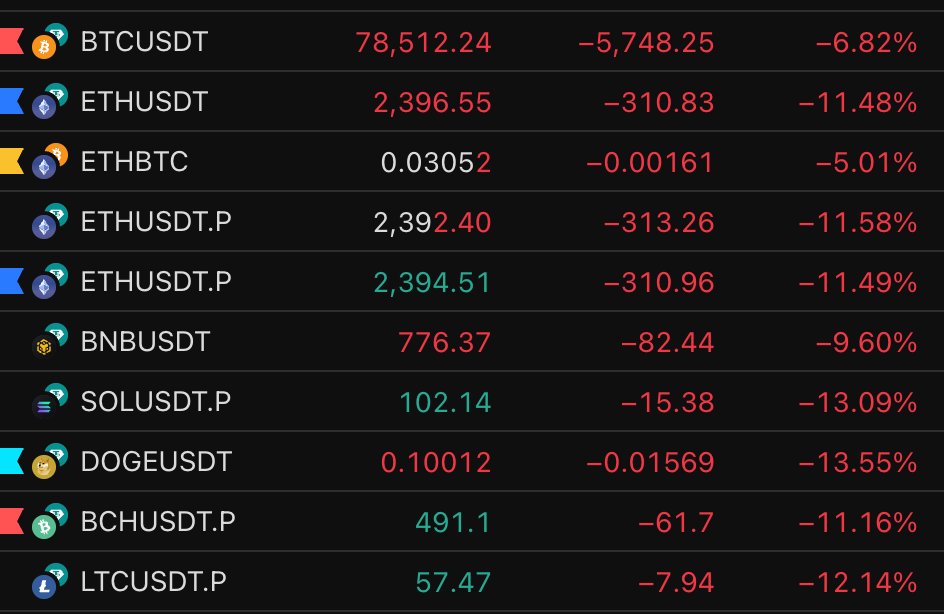Toggle the red flag on BTCUSDT

point(11,41)
